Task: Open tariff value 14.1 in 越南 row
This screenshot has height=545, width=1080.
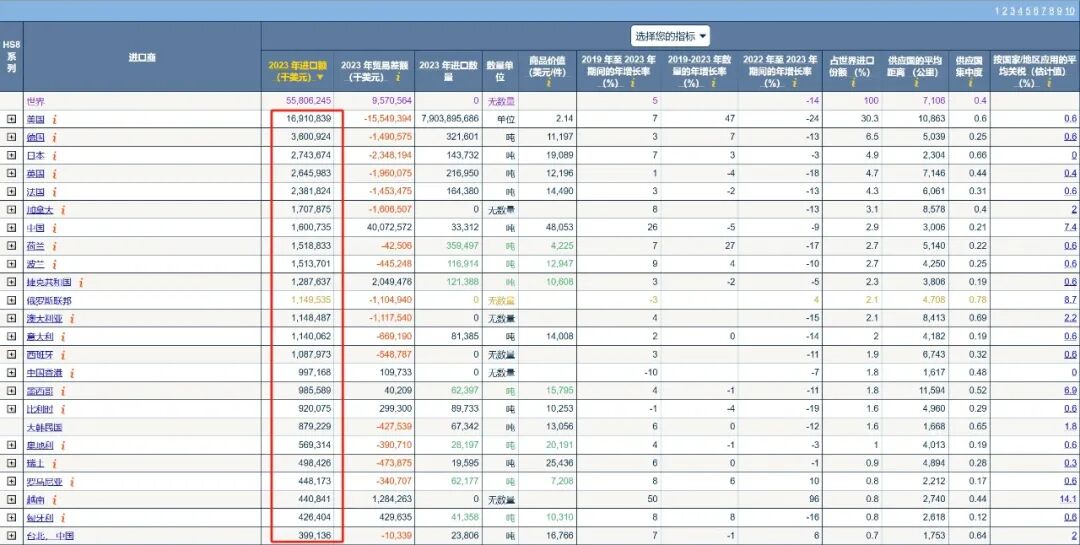Action: 1068,500
